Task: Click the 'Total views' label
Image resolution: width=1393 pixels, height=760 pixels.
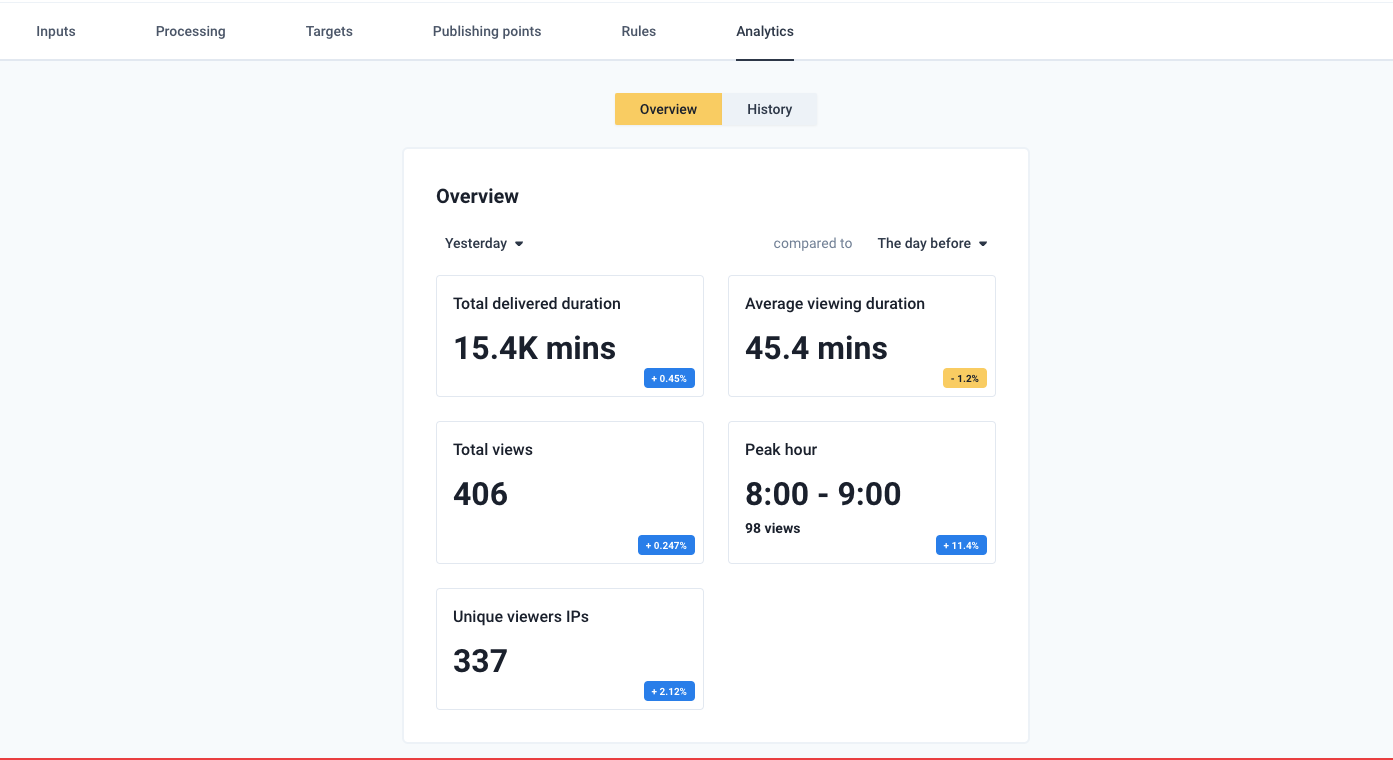Action: [x=493, y=450]
